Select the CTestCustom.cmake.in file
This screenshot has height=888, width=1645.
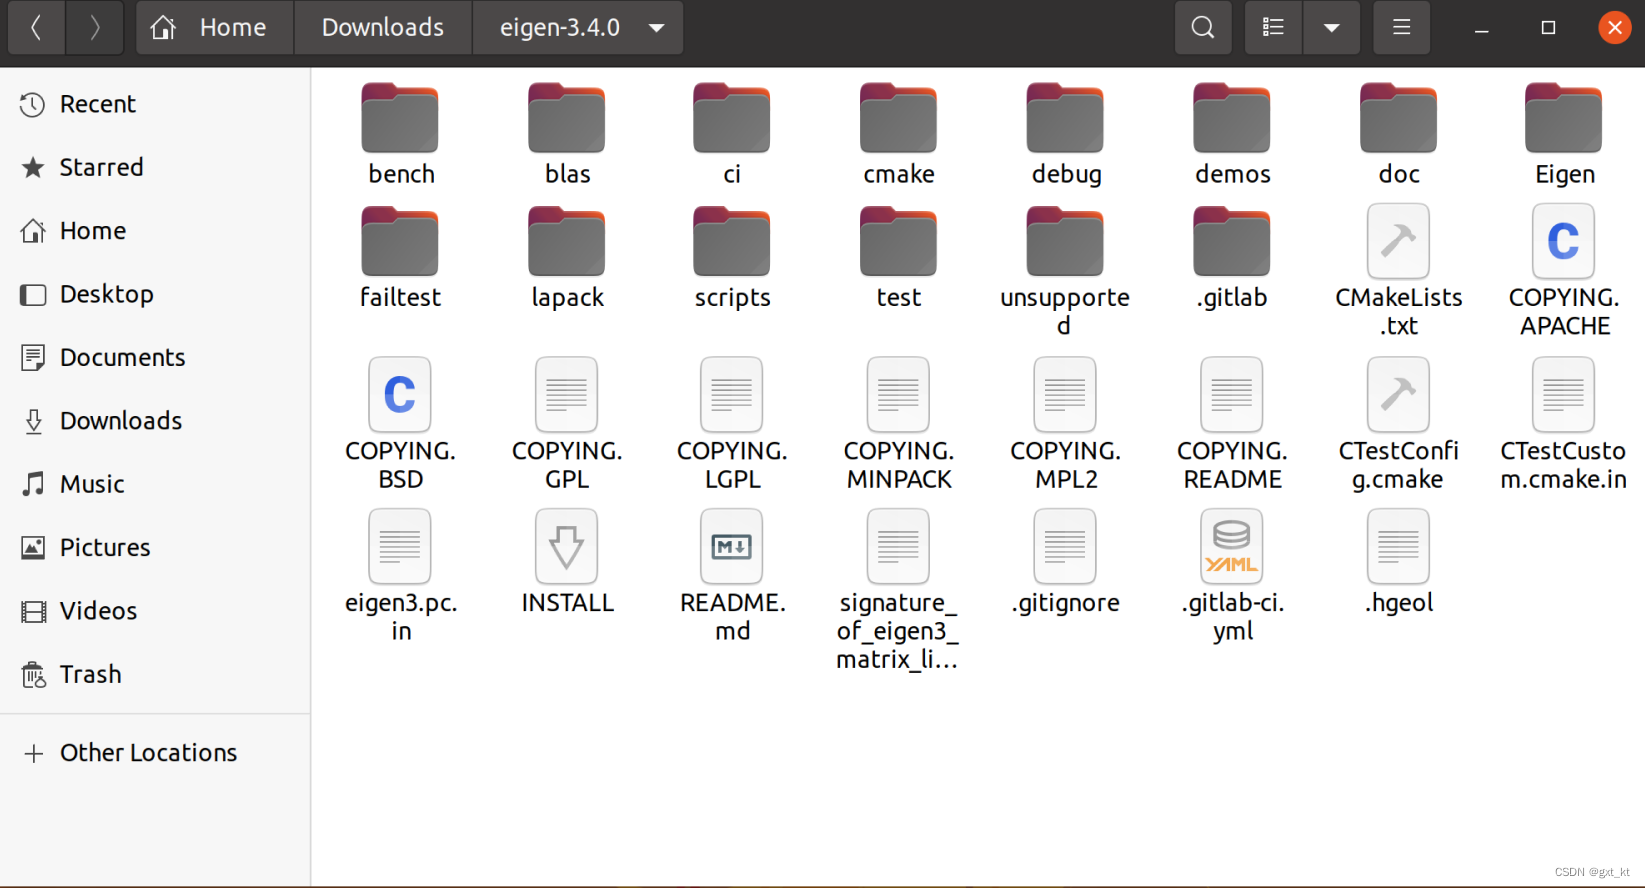[x=1564, y=424]
